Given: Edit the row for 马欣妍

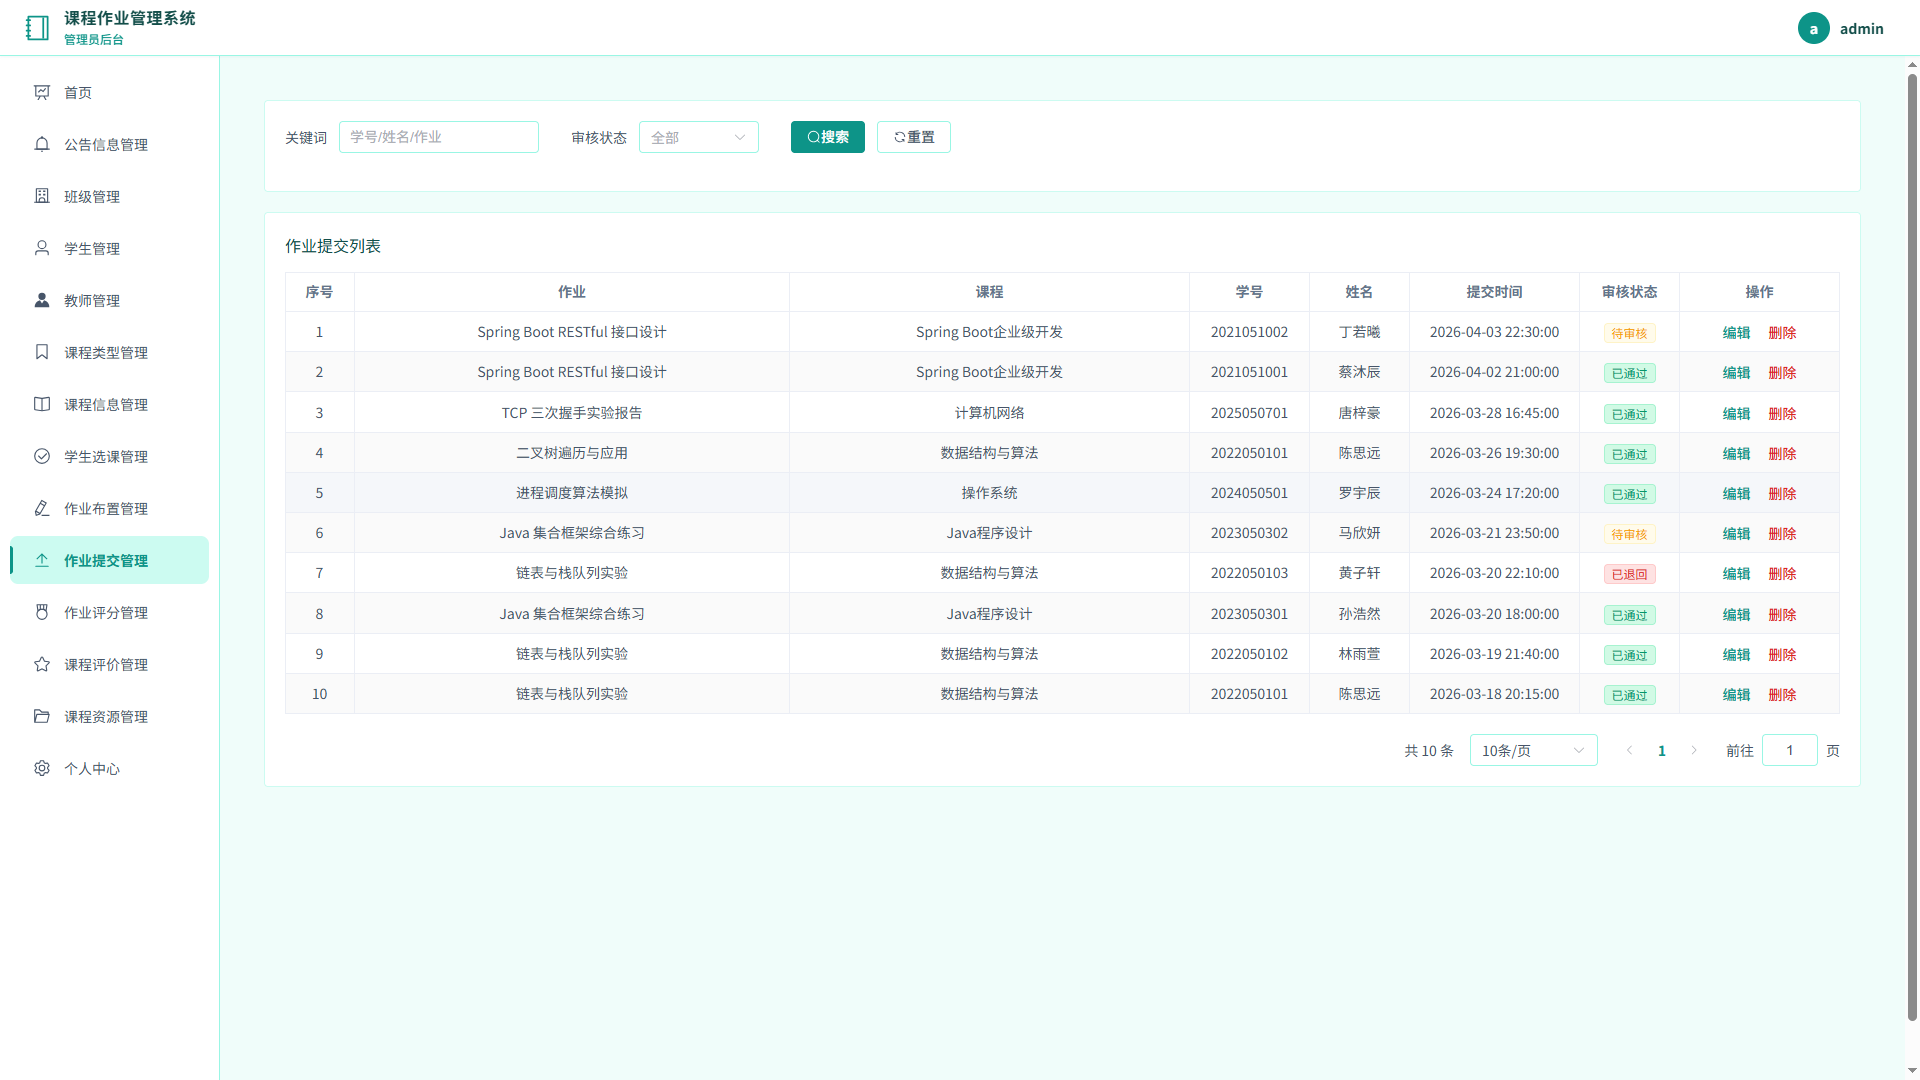Looking at the screenshot, I should 1736,534.
